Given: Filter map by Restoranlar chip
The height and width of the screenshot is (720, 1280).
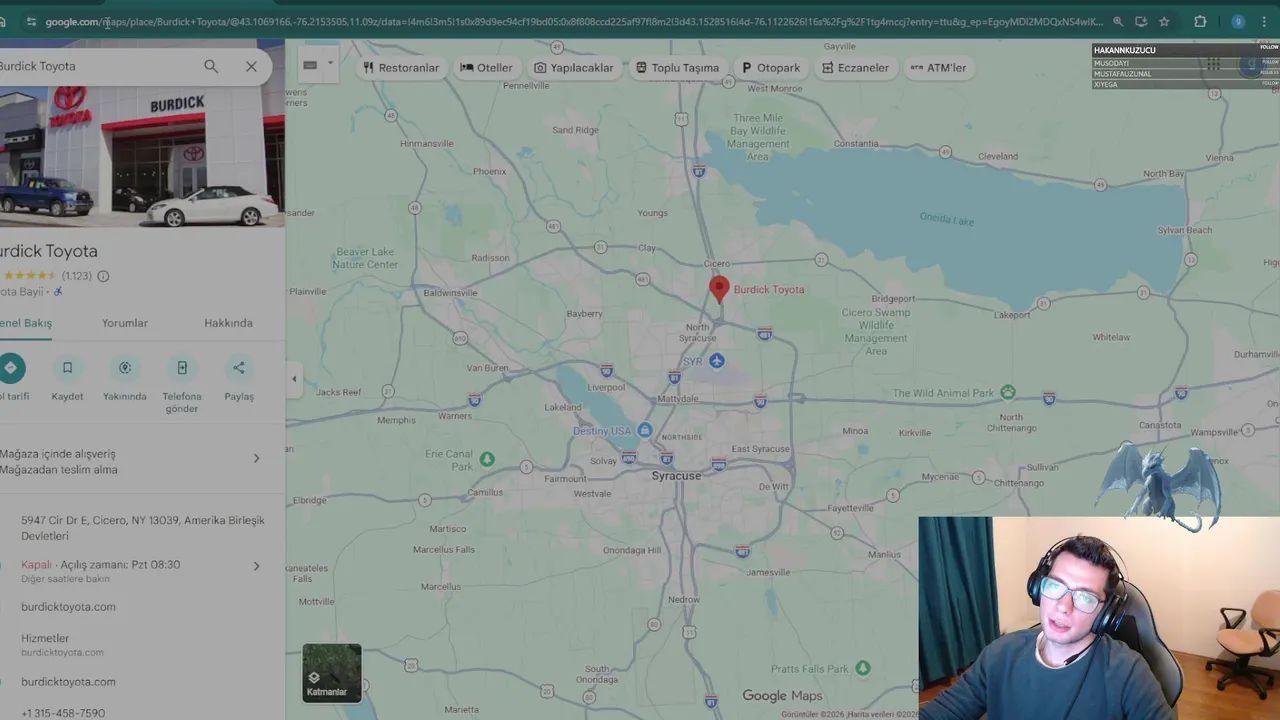Looking at the screenshot, I should click(401, 67).
